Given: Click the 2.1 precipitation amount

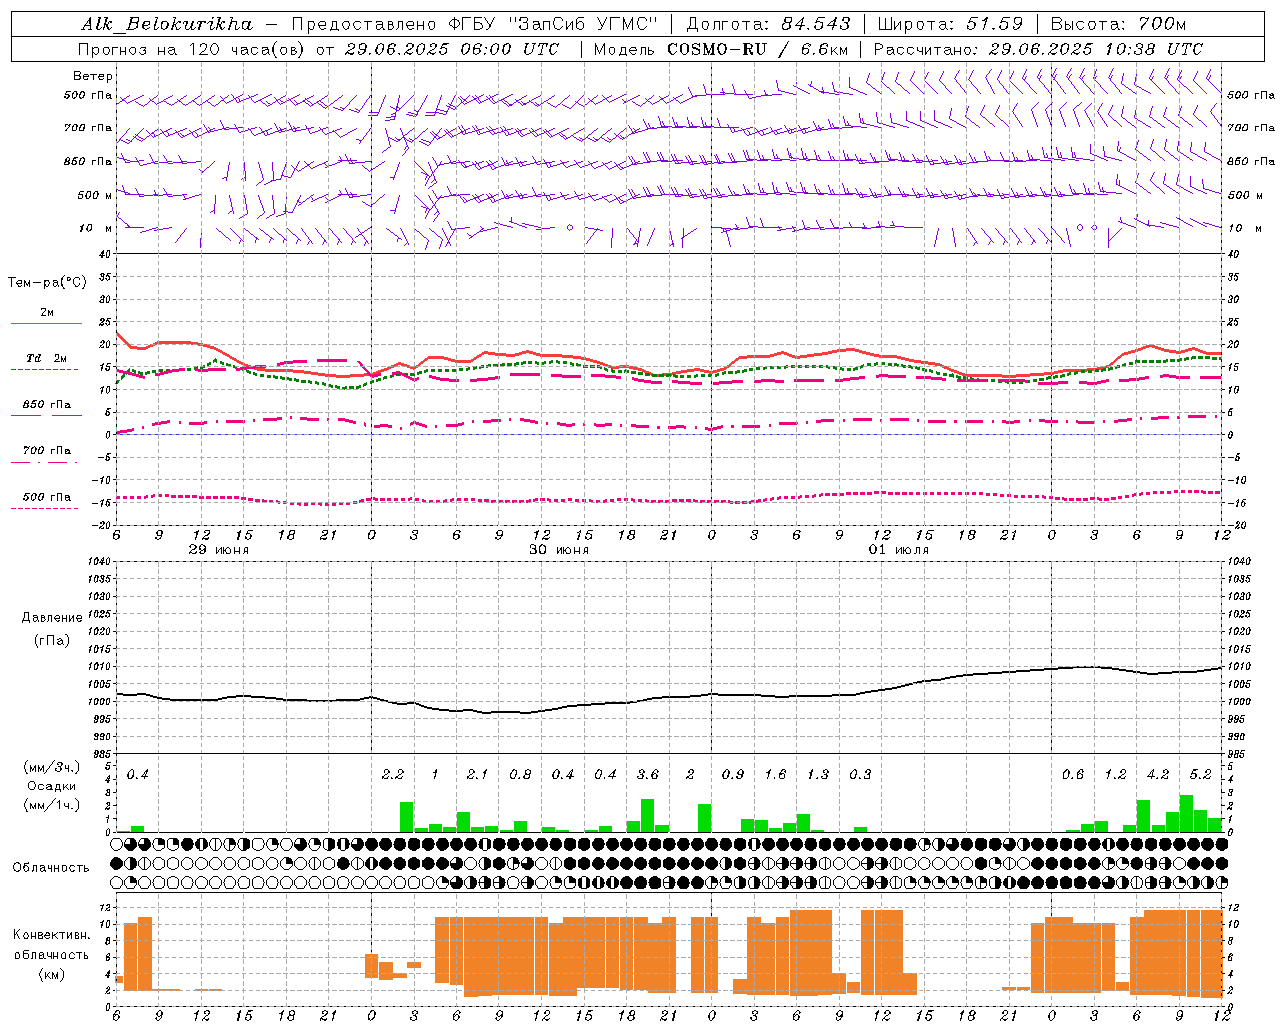Looking at the screenshot, I should [x=477, y=775].
